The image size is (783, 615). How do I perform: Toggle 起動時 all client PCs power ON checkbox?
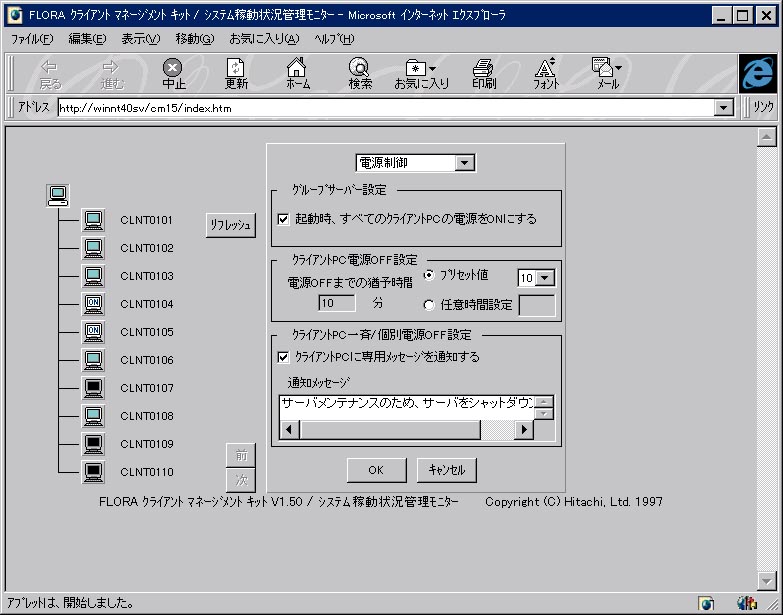point(283,219)
